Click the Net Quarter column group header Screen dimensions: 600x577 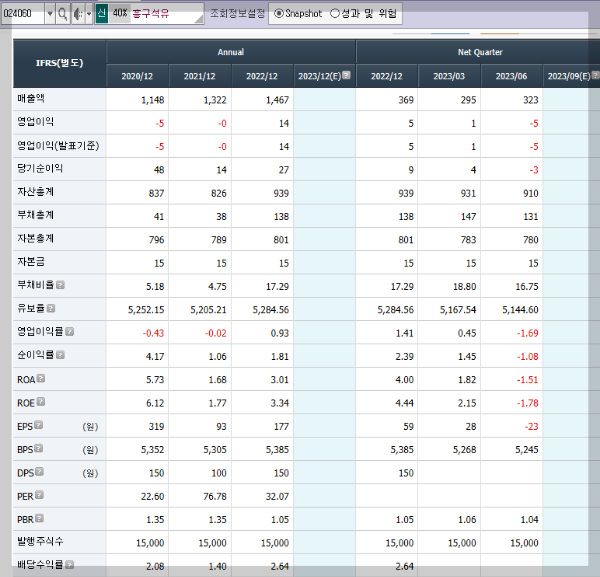pos(480,52)
